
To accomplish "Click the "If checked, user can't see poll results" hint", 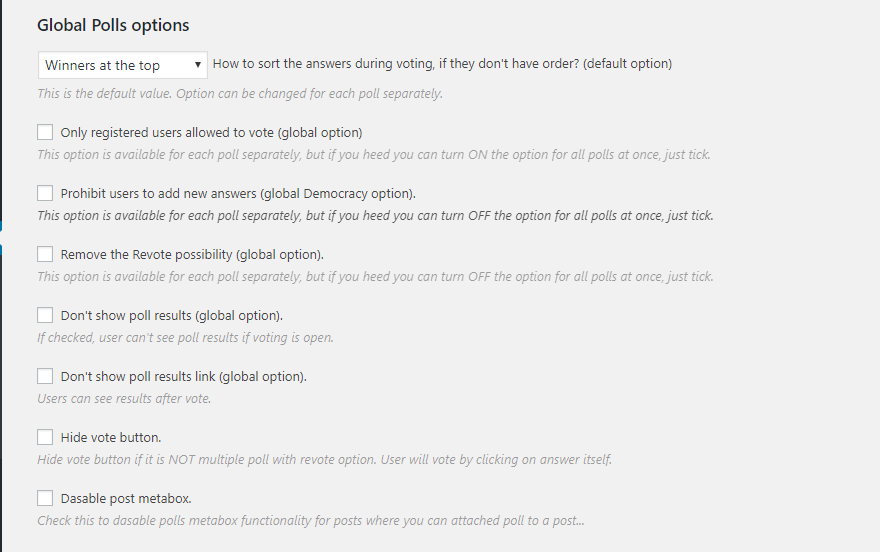I will coord(185,338).
